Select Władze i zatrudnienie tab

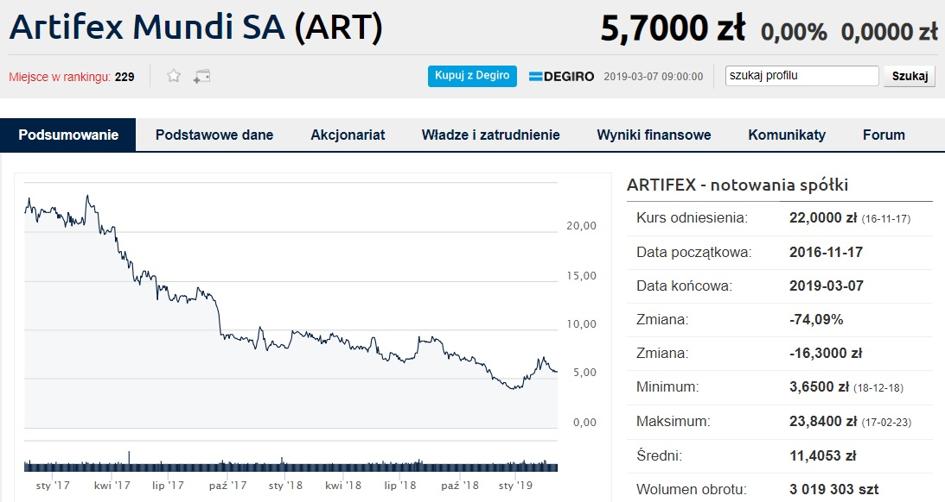click(x=491, y=134)
